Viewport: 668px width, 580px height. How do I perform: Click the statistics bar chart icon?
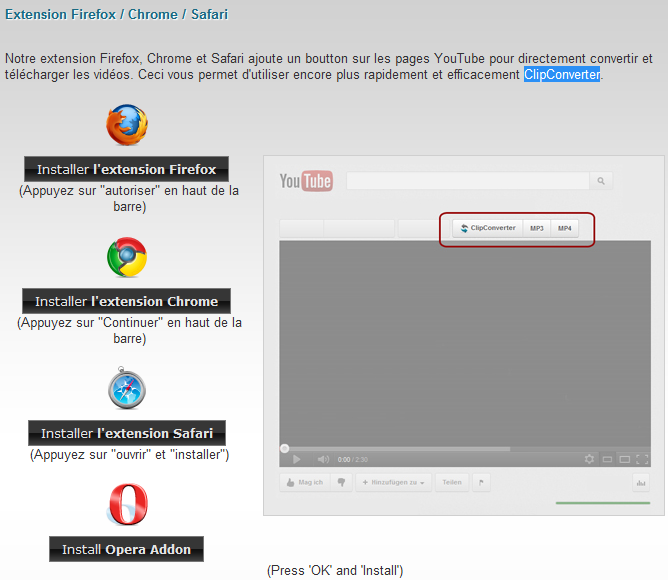[641, 482]
